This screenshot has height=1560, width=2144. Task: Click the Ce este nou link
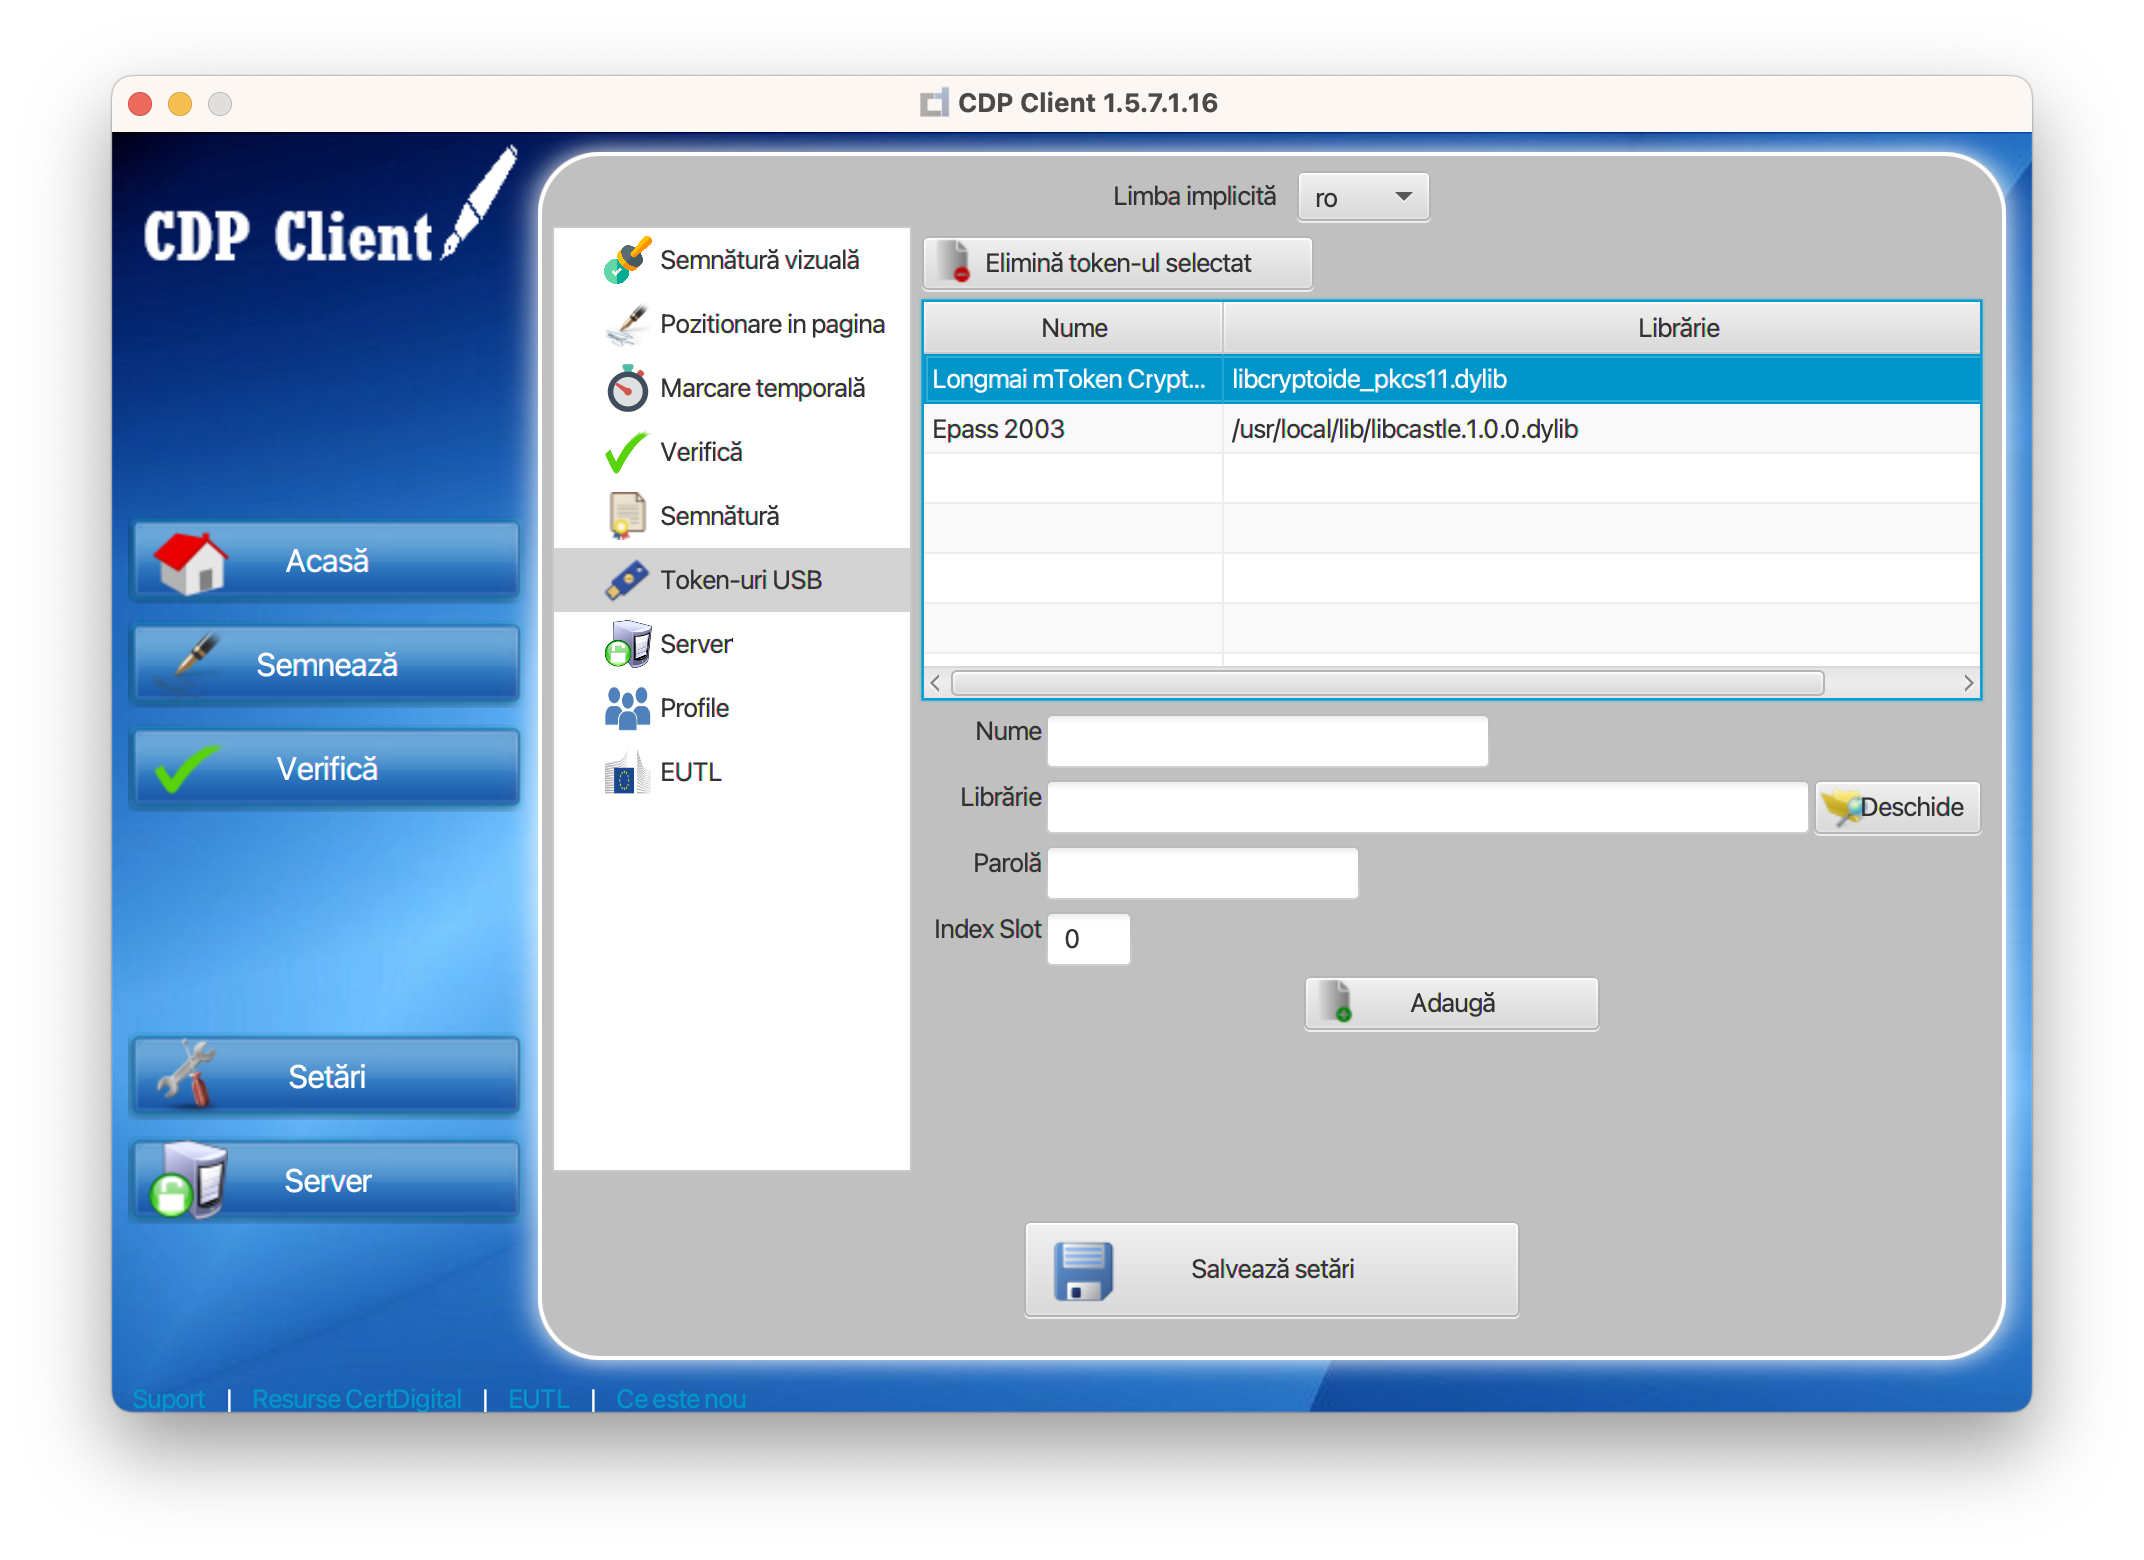(680, 1399)
